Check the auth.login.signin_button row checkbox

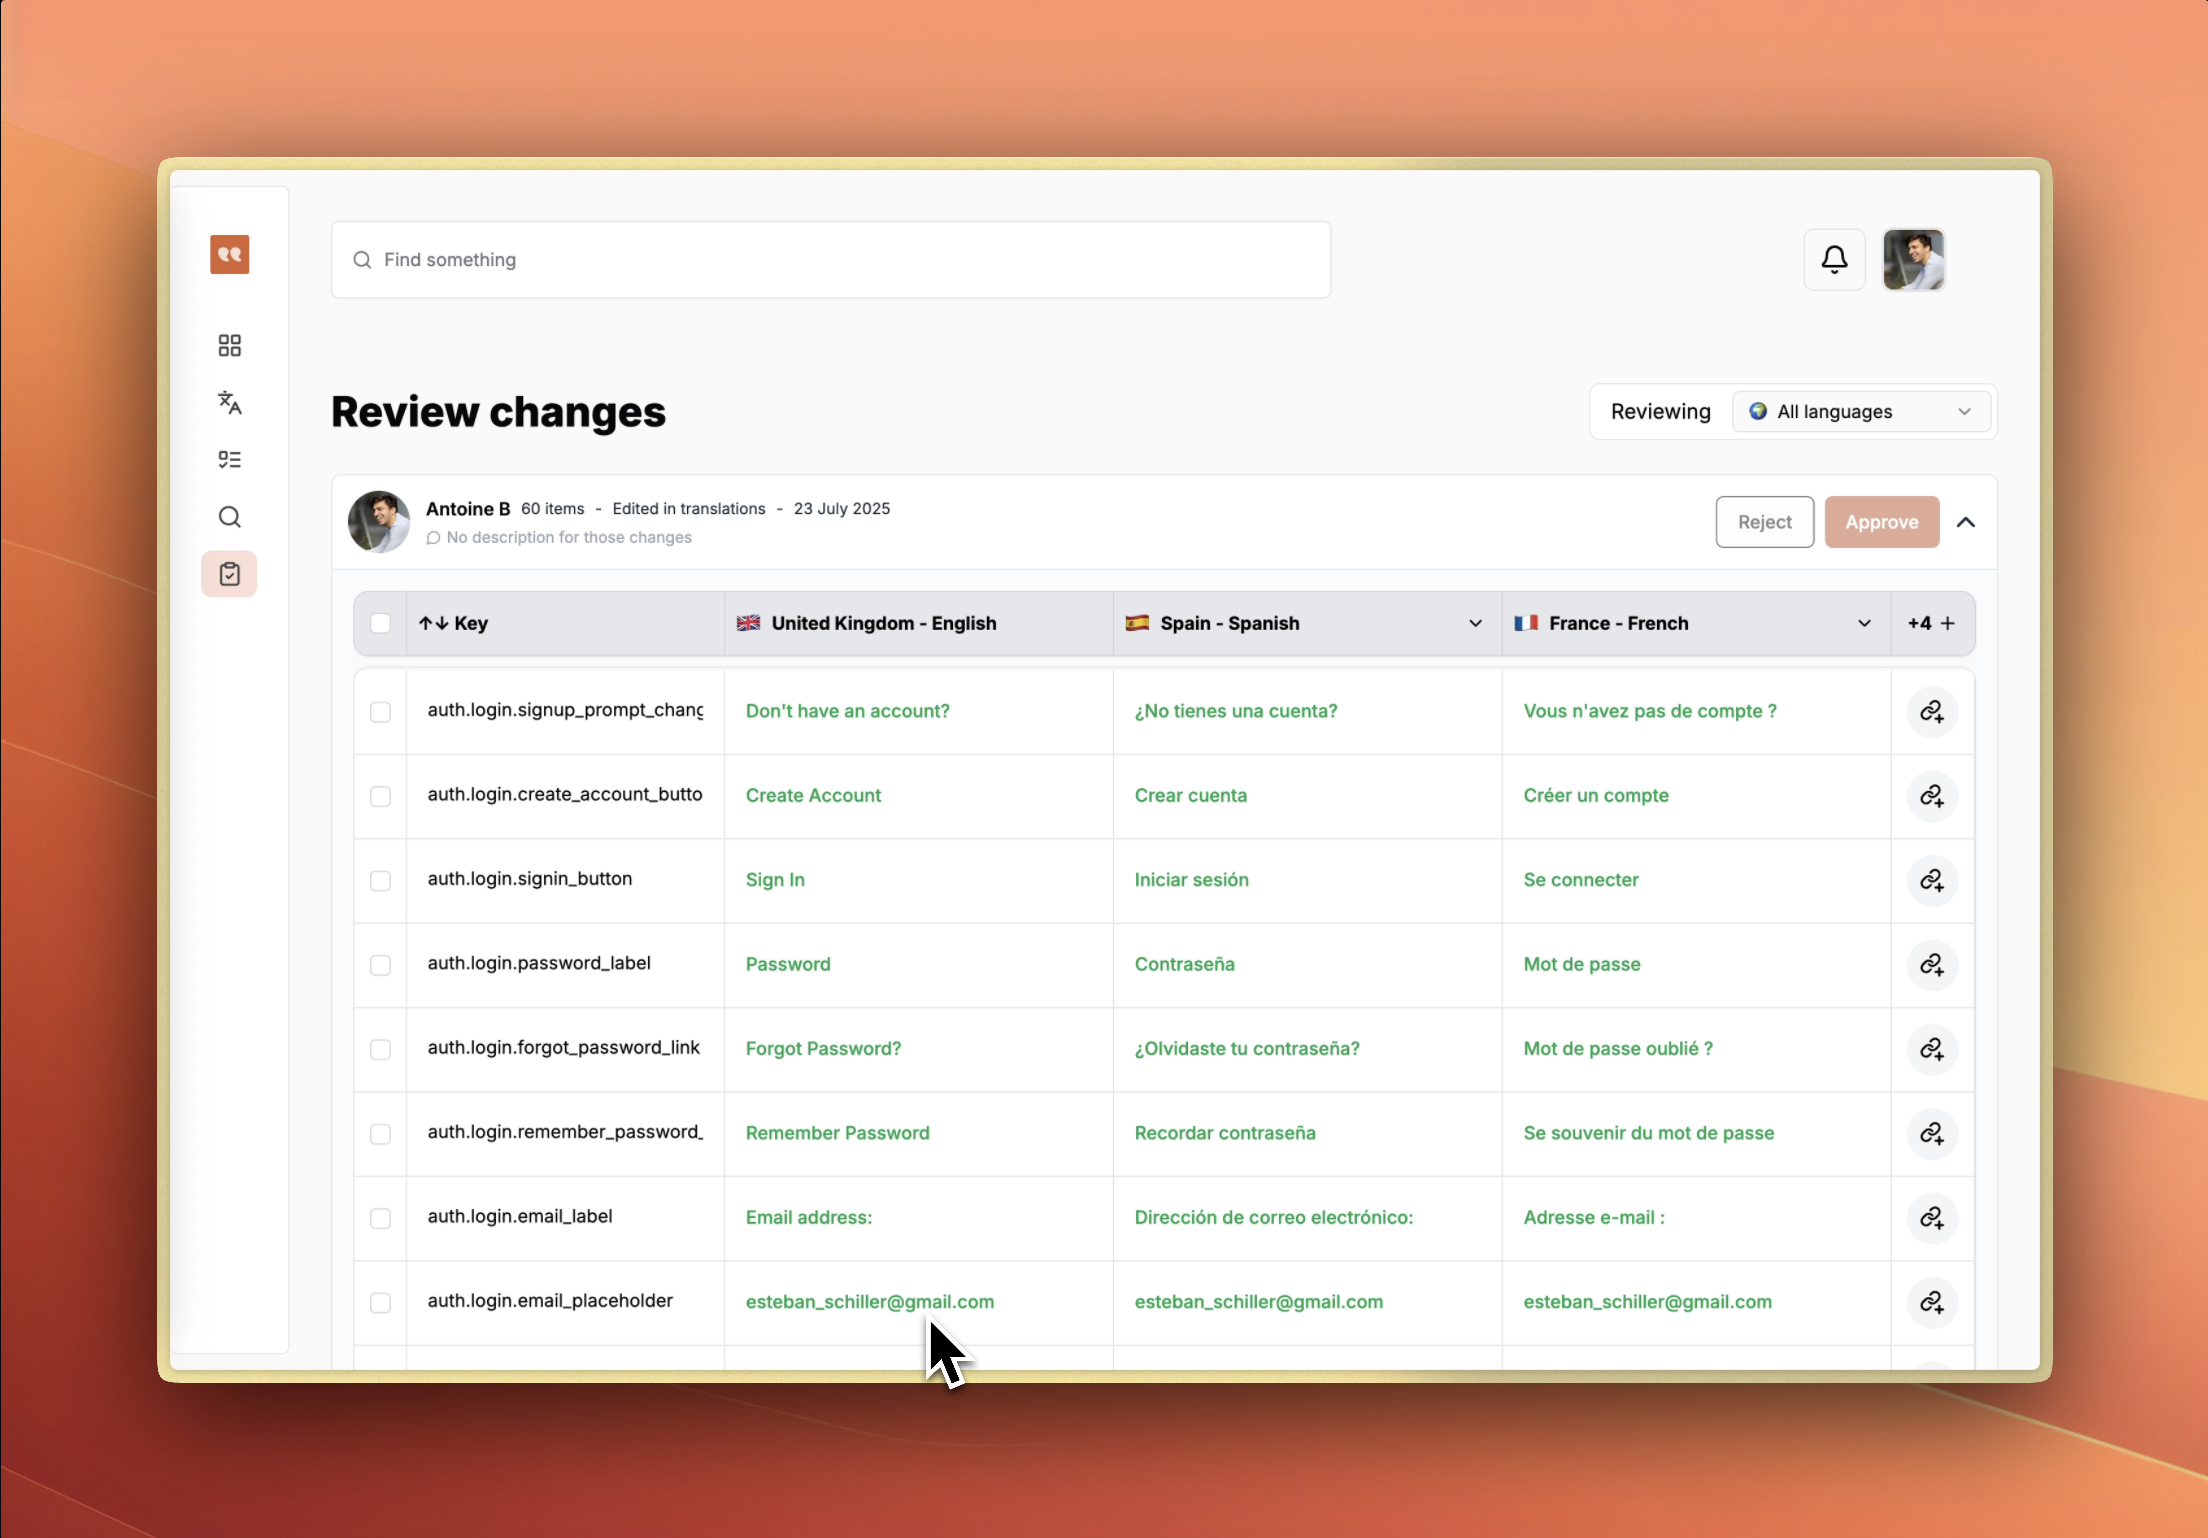380,880
